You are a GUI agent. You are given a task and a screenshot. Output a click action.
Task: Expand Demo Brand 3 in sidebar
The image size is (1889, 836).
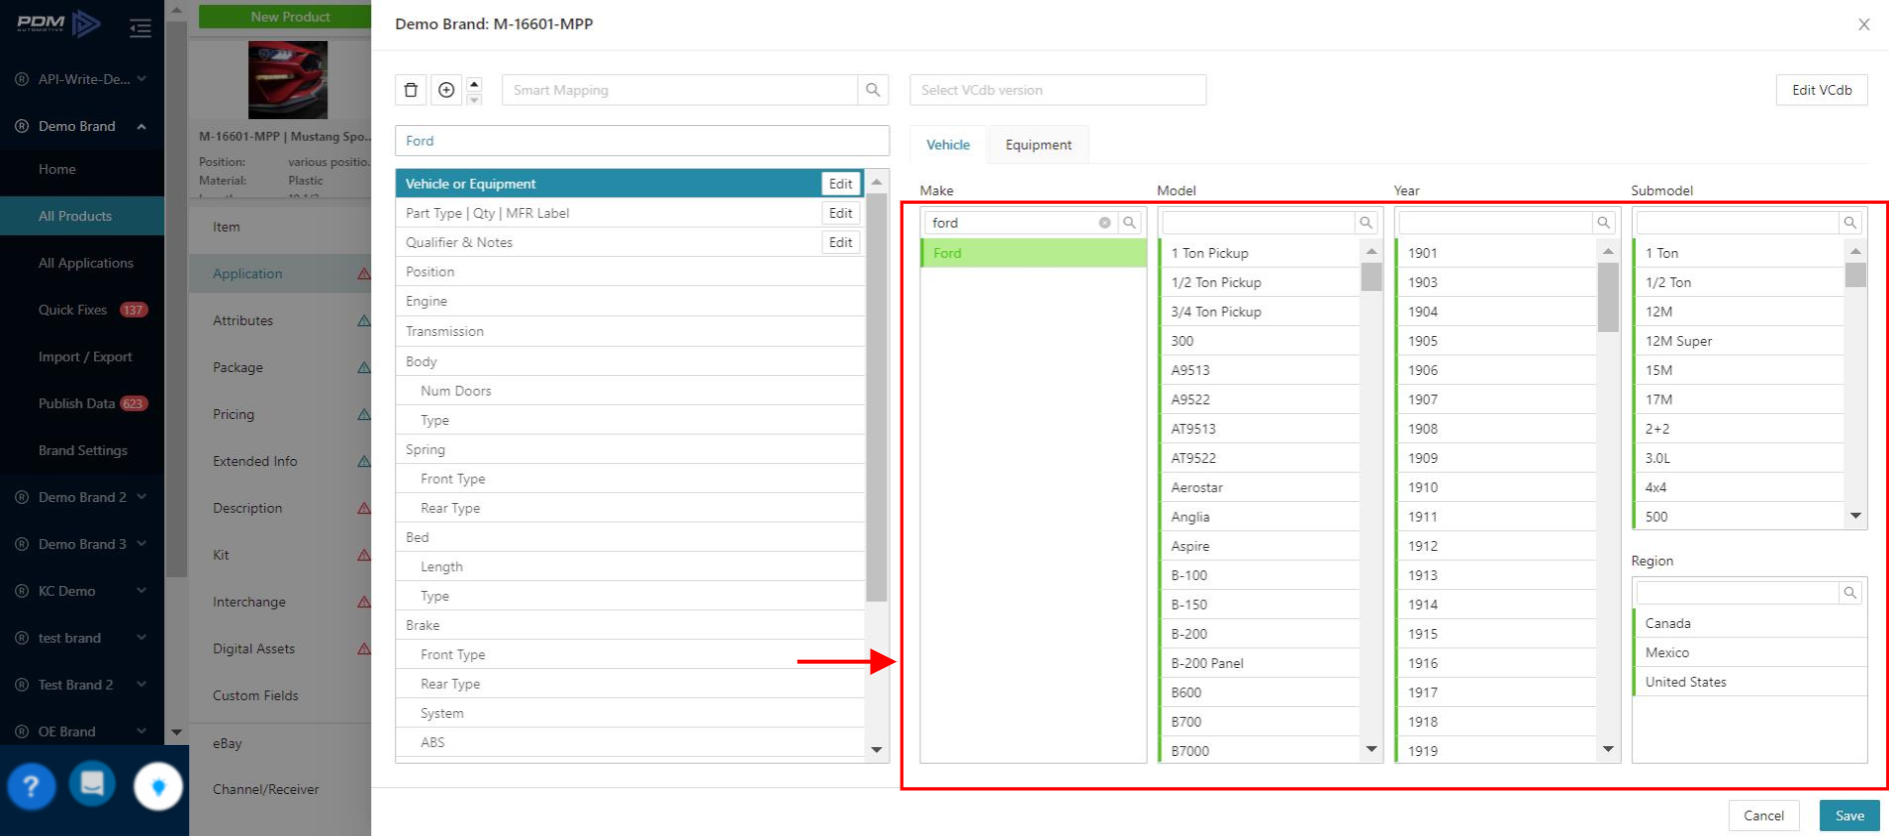[x=82, y=544]
